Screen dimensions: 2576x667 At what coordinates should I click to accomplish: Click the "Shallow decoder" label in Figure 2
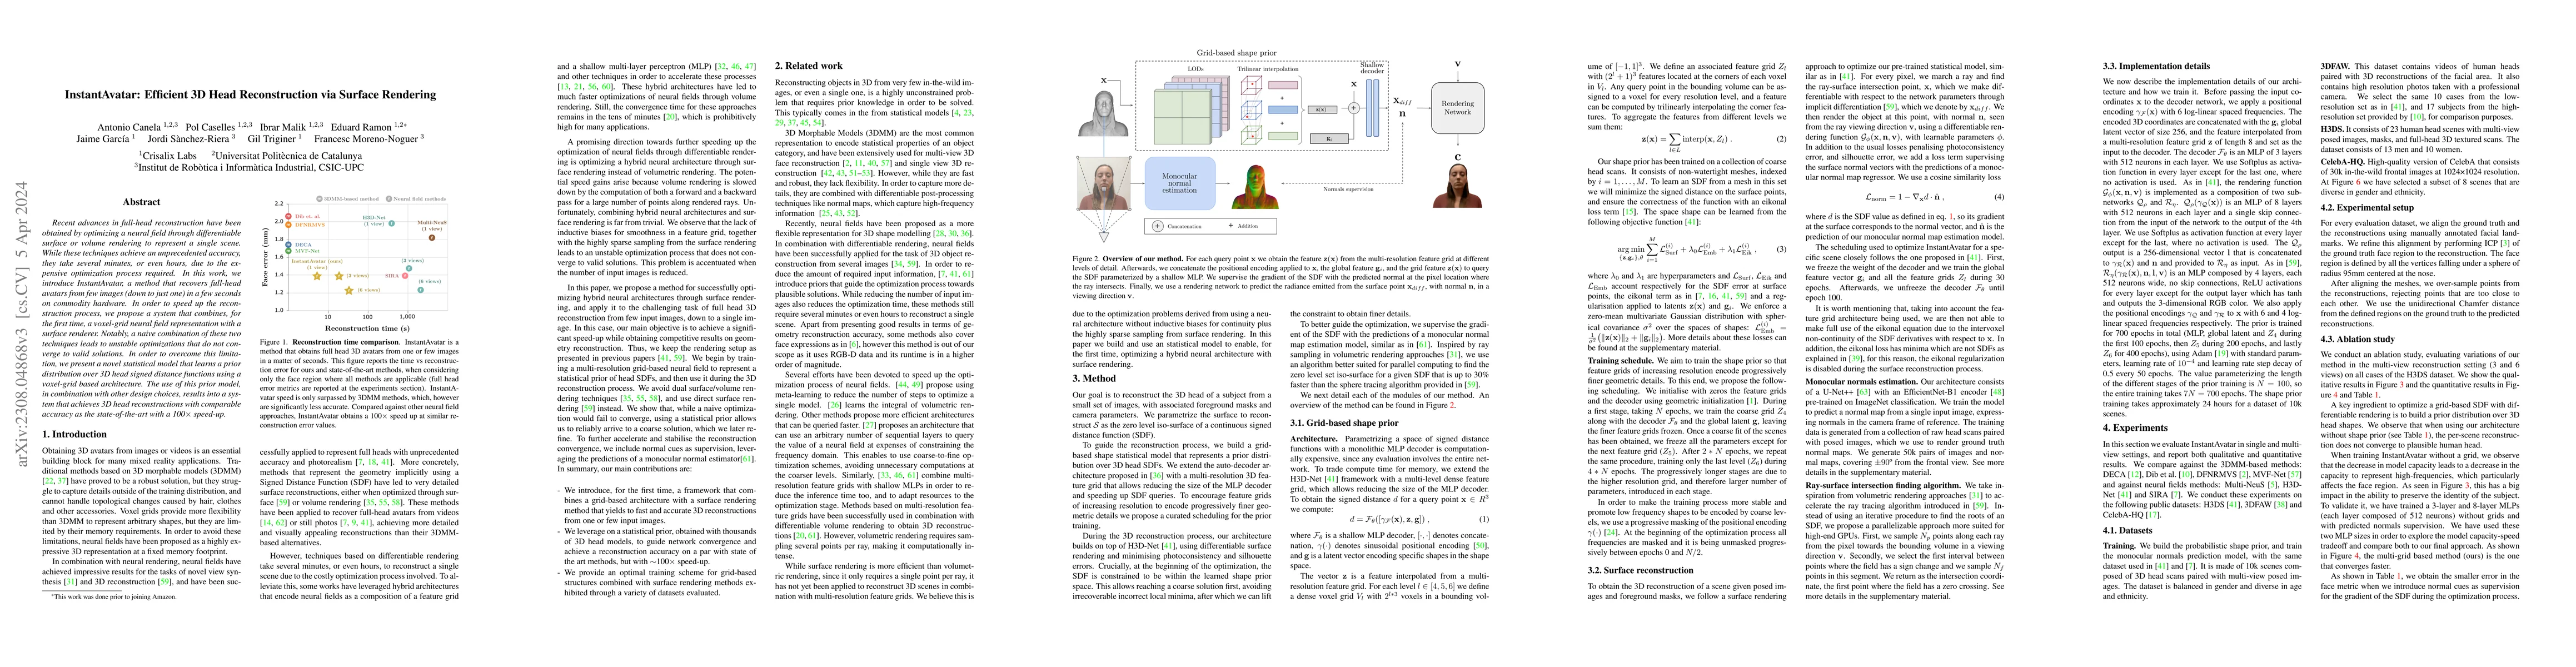click(1372, 69)
